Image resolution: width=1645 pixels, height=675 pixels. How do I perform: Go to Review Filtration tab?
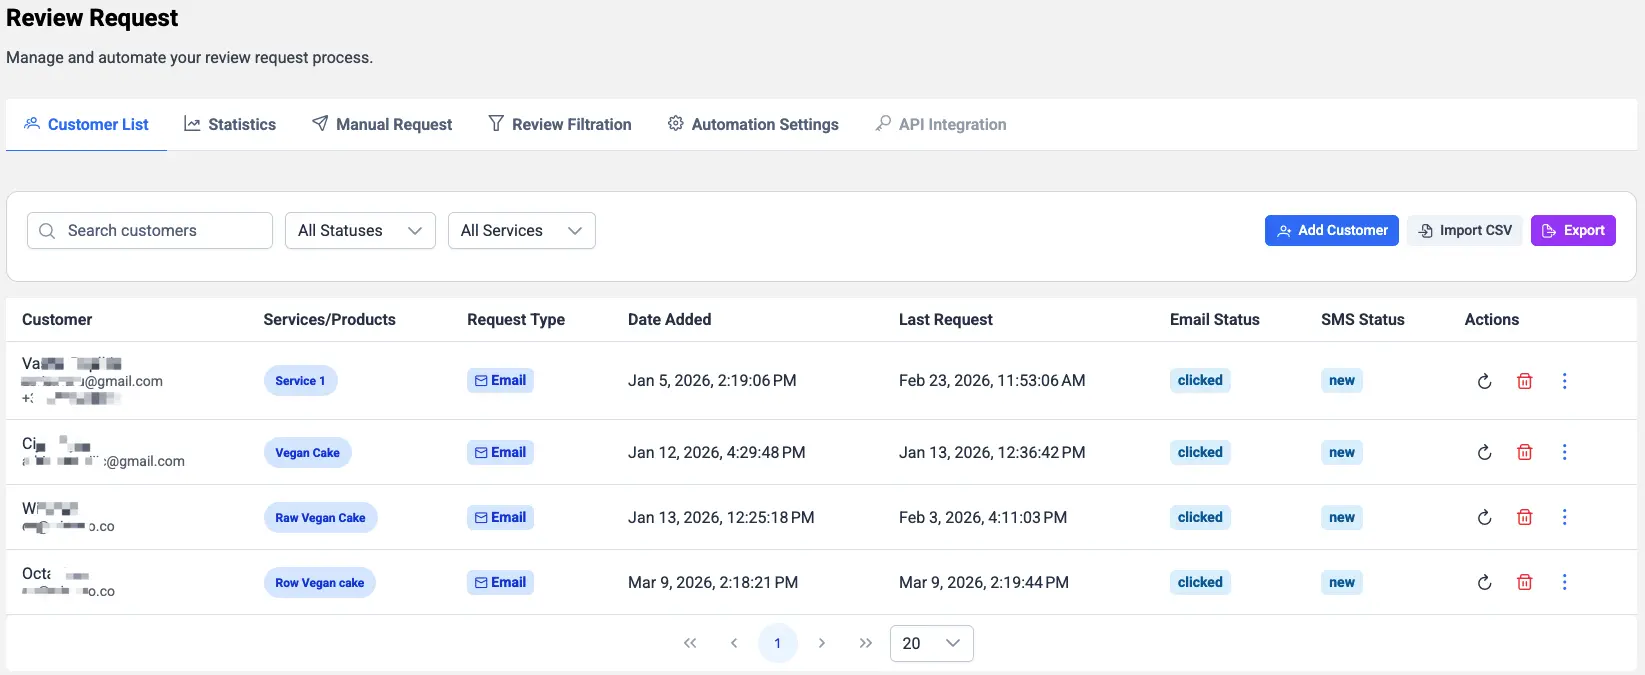[x=560, y=124]
